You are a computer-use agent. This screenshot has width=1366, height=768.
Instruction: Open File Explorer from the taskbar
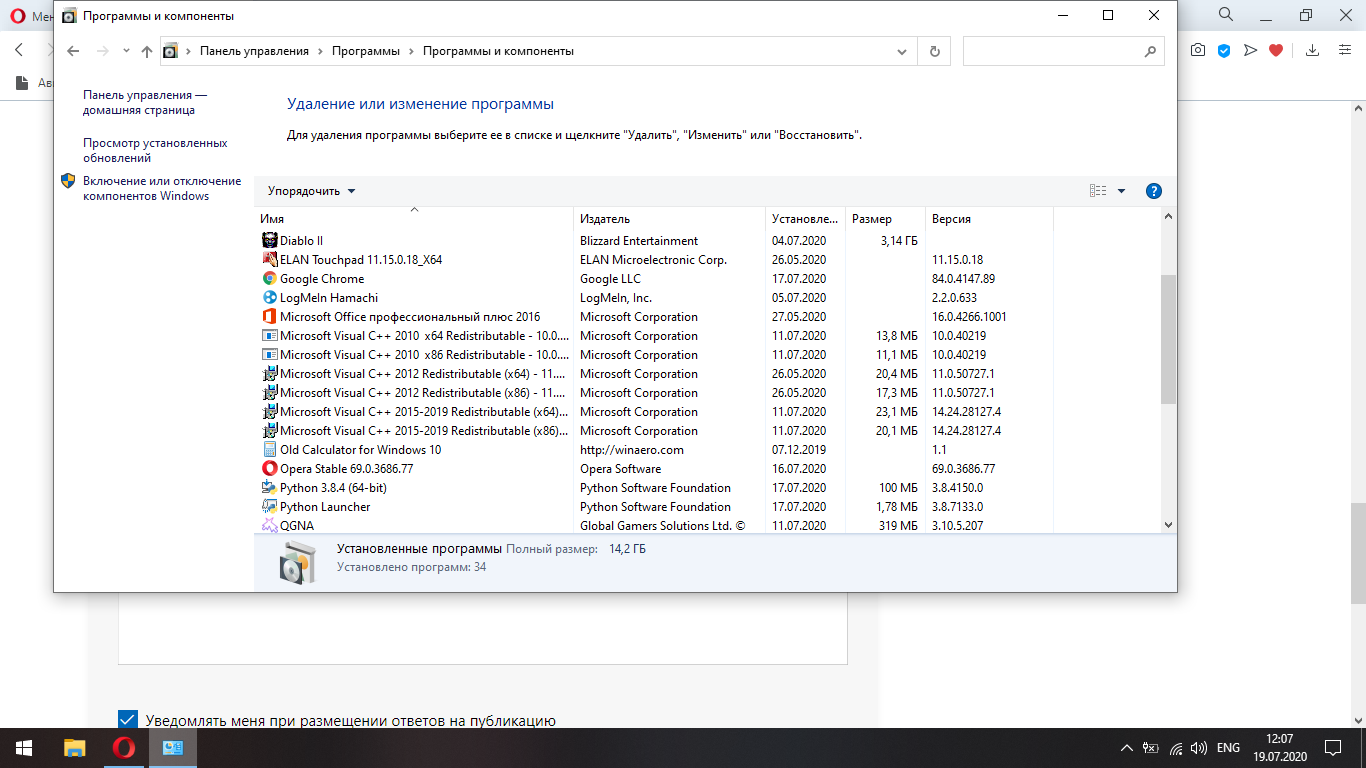tap(75, 747)
